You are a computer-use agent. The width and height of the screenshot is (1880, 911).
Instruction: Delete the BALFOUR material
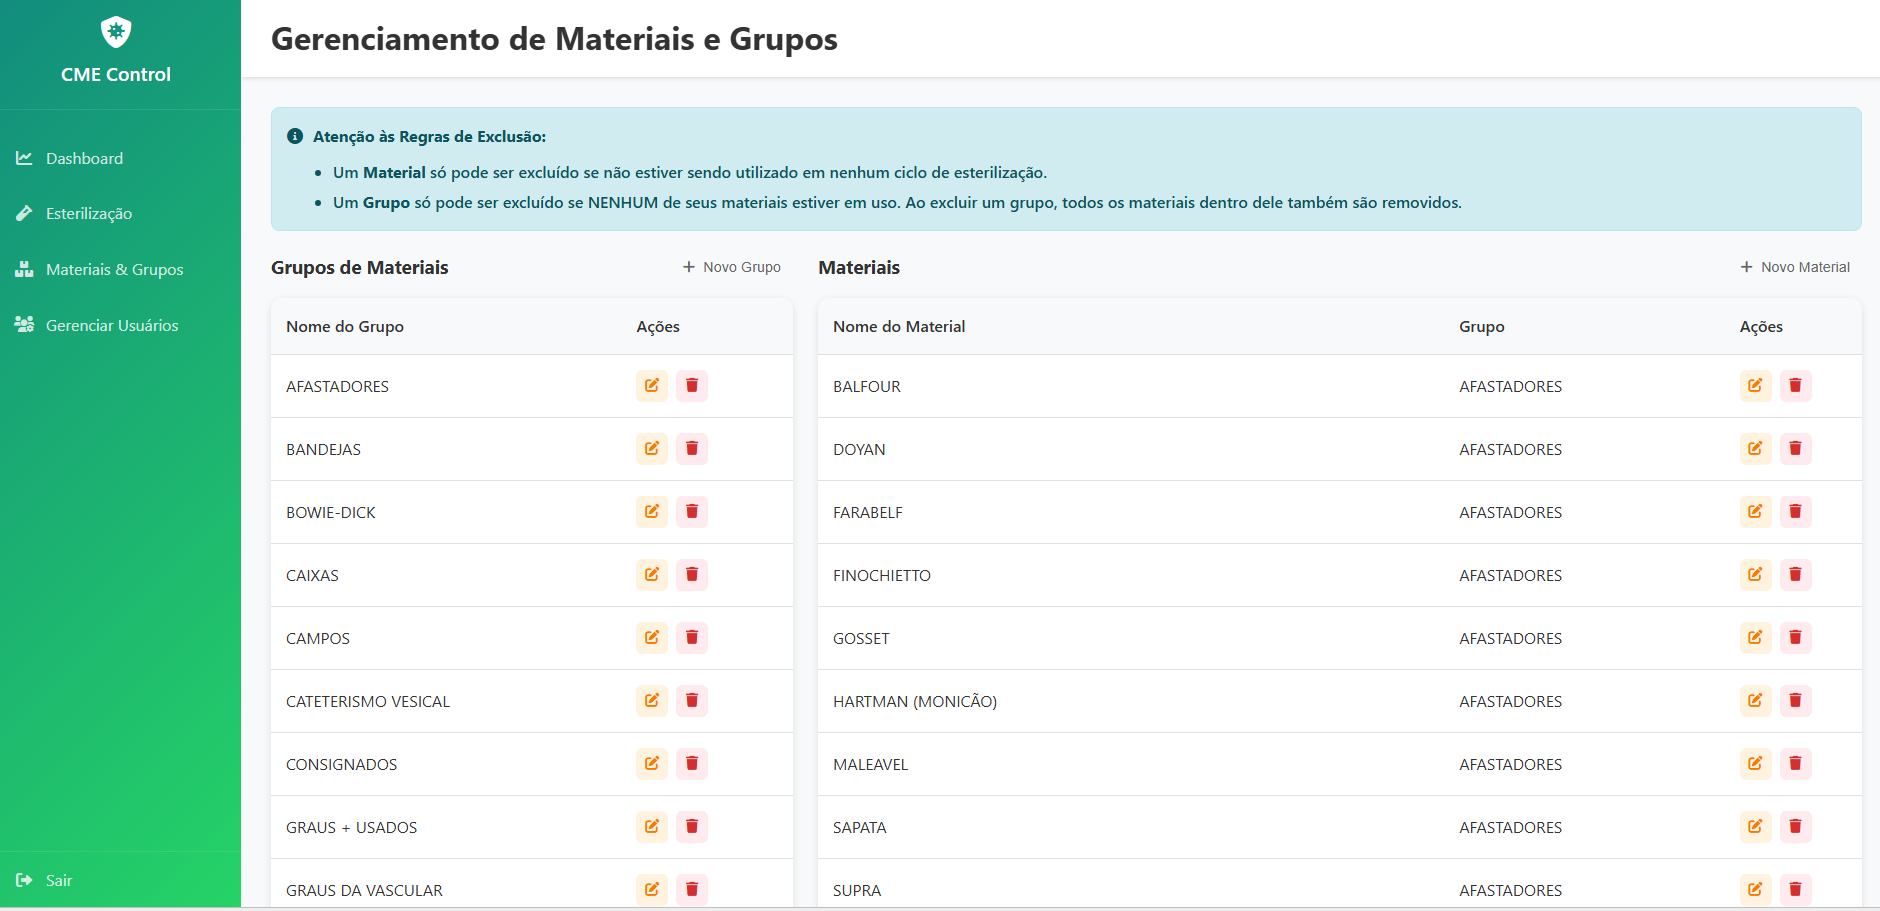pos(1795,386)
